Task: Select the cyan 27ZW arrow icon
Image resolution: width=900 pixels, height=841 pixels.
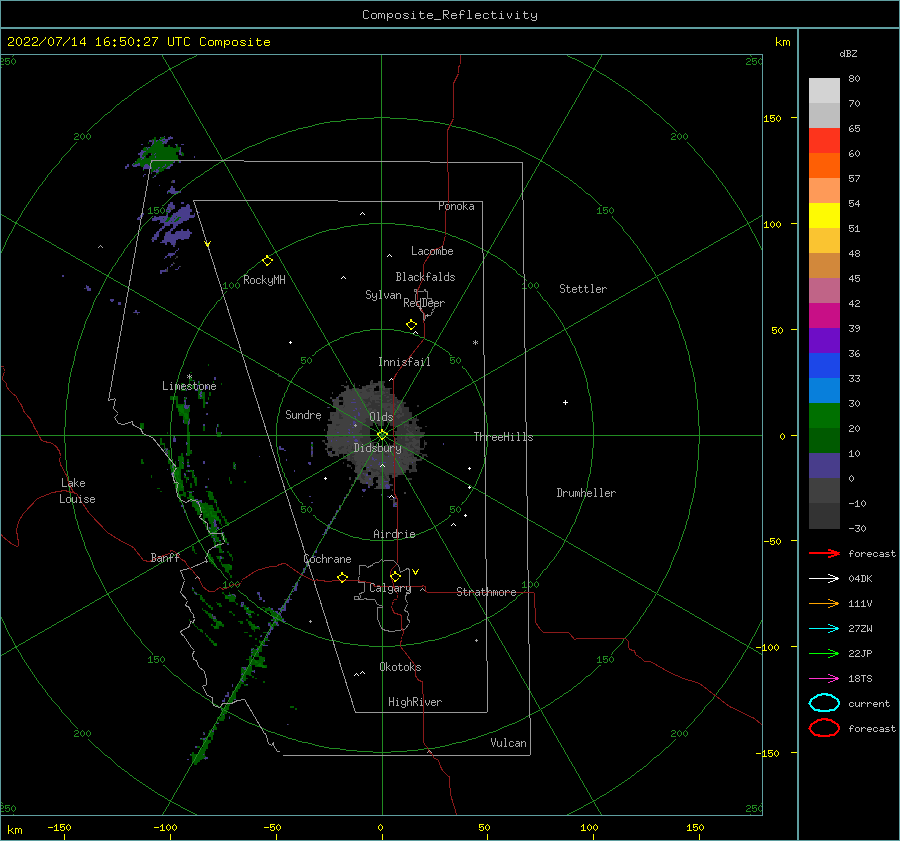Action: click(824, 629)
